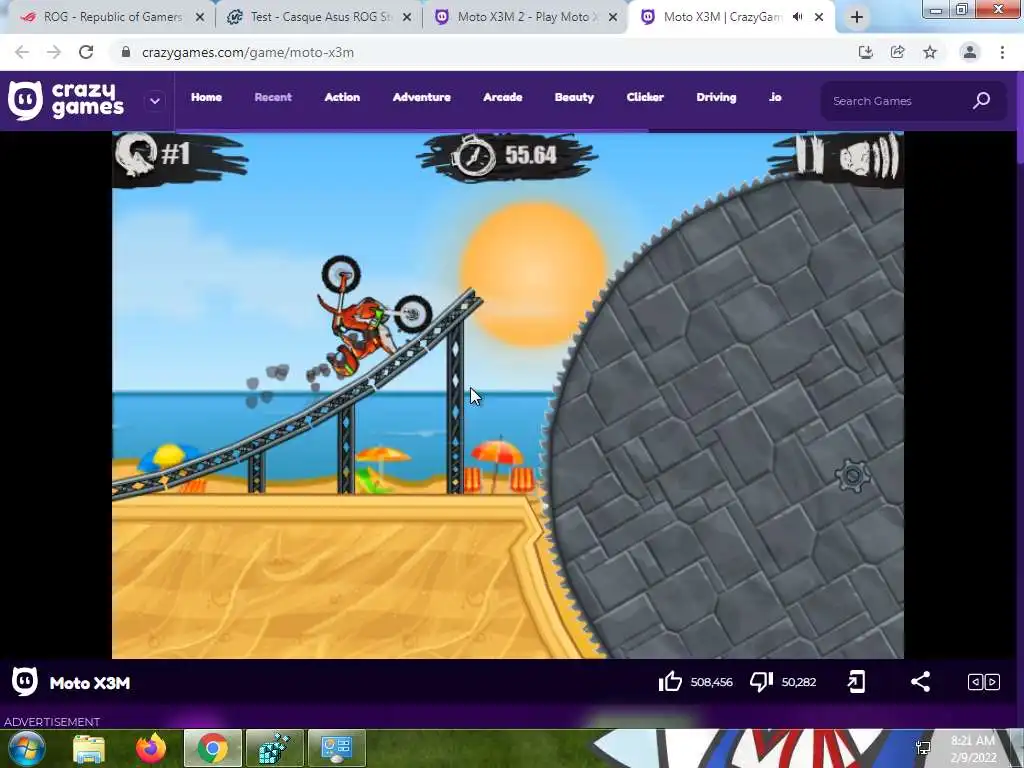Reload the current page
The image size is (1024, 768).
tap(86, 52)
